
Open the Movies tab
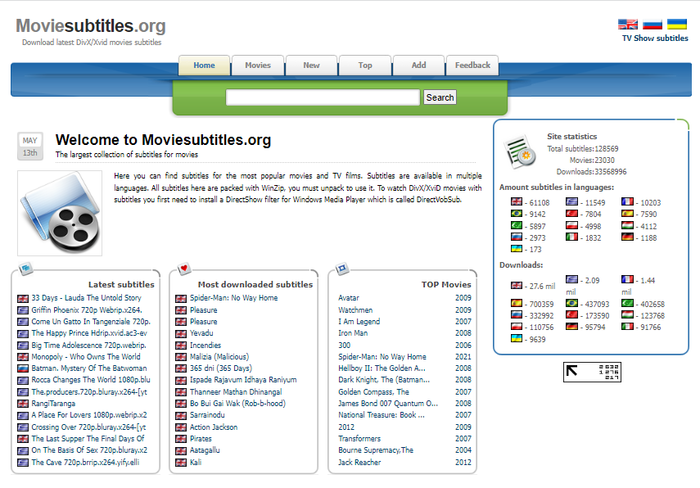258,65
